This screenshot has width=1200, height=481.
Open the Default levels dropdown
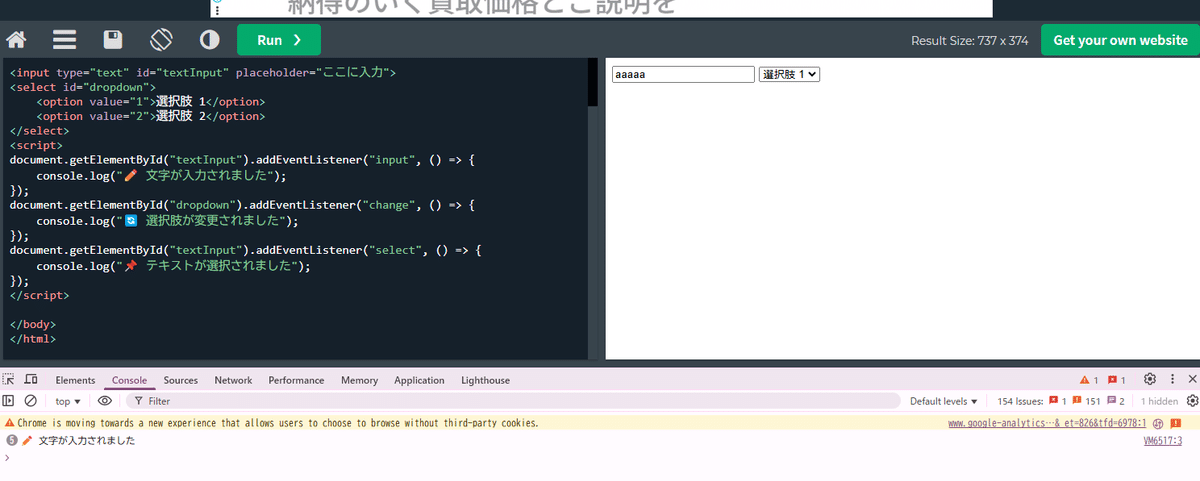coord(943,401)
